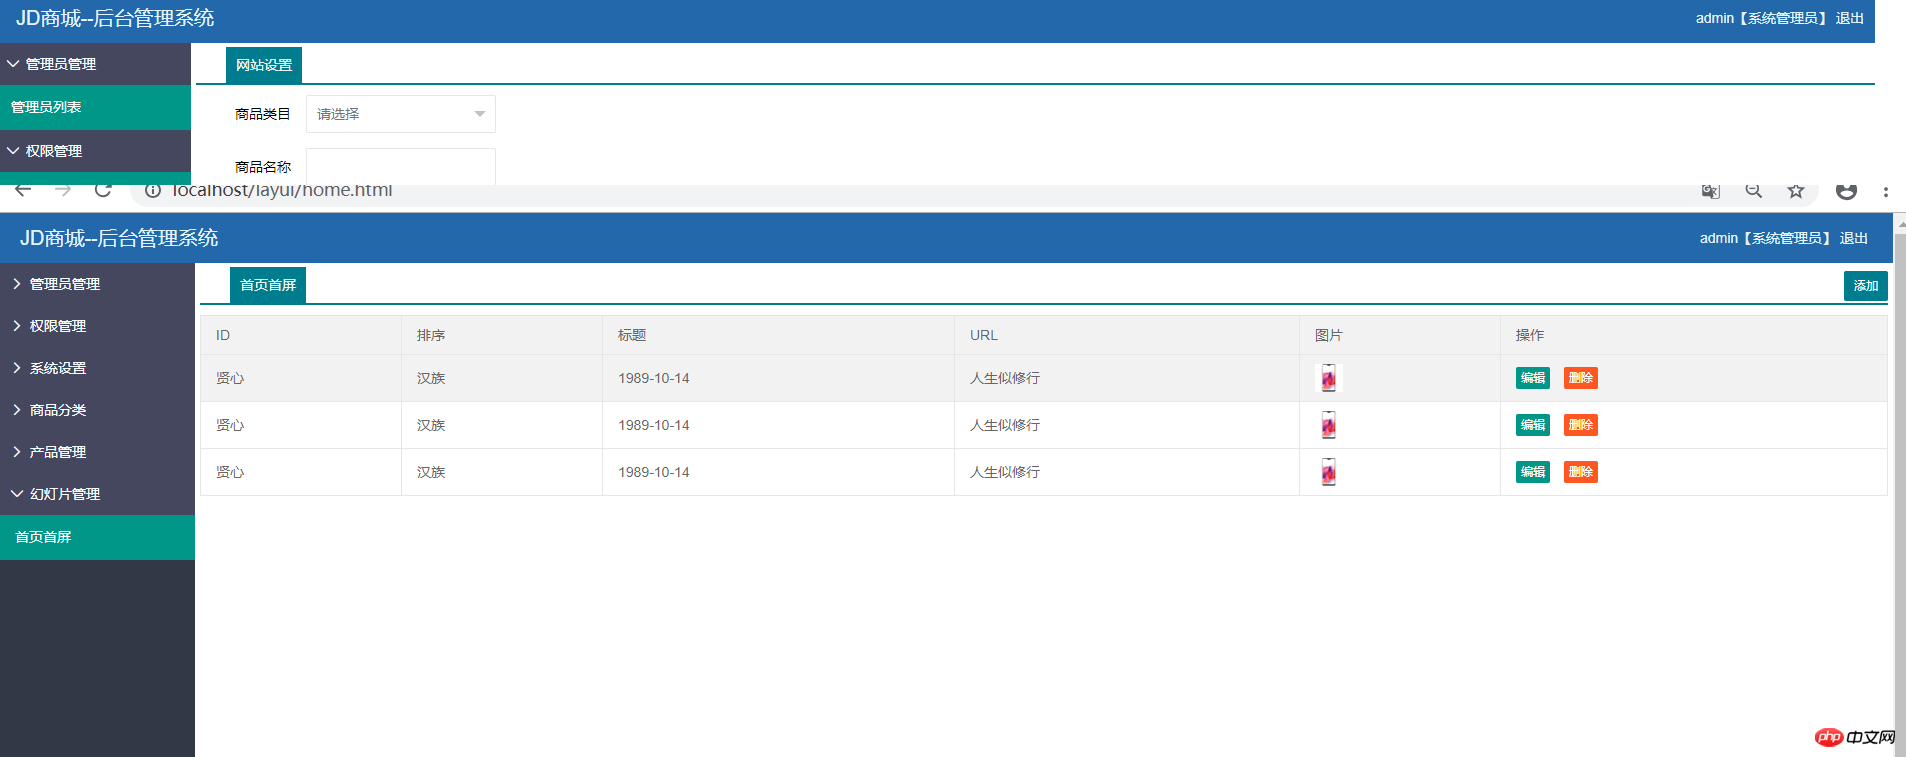
Task: Open the browser three-dot menu
Action: click(1886, 191)
